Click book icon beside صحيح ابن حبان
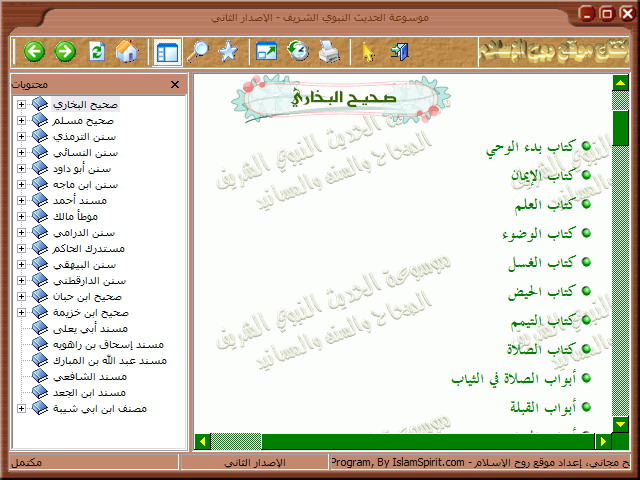 click(x=40, y=296)
